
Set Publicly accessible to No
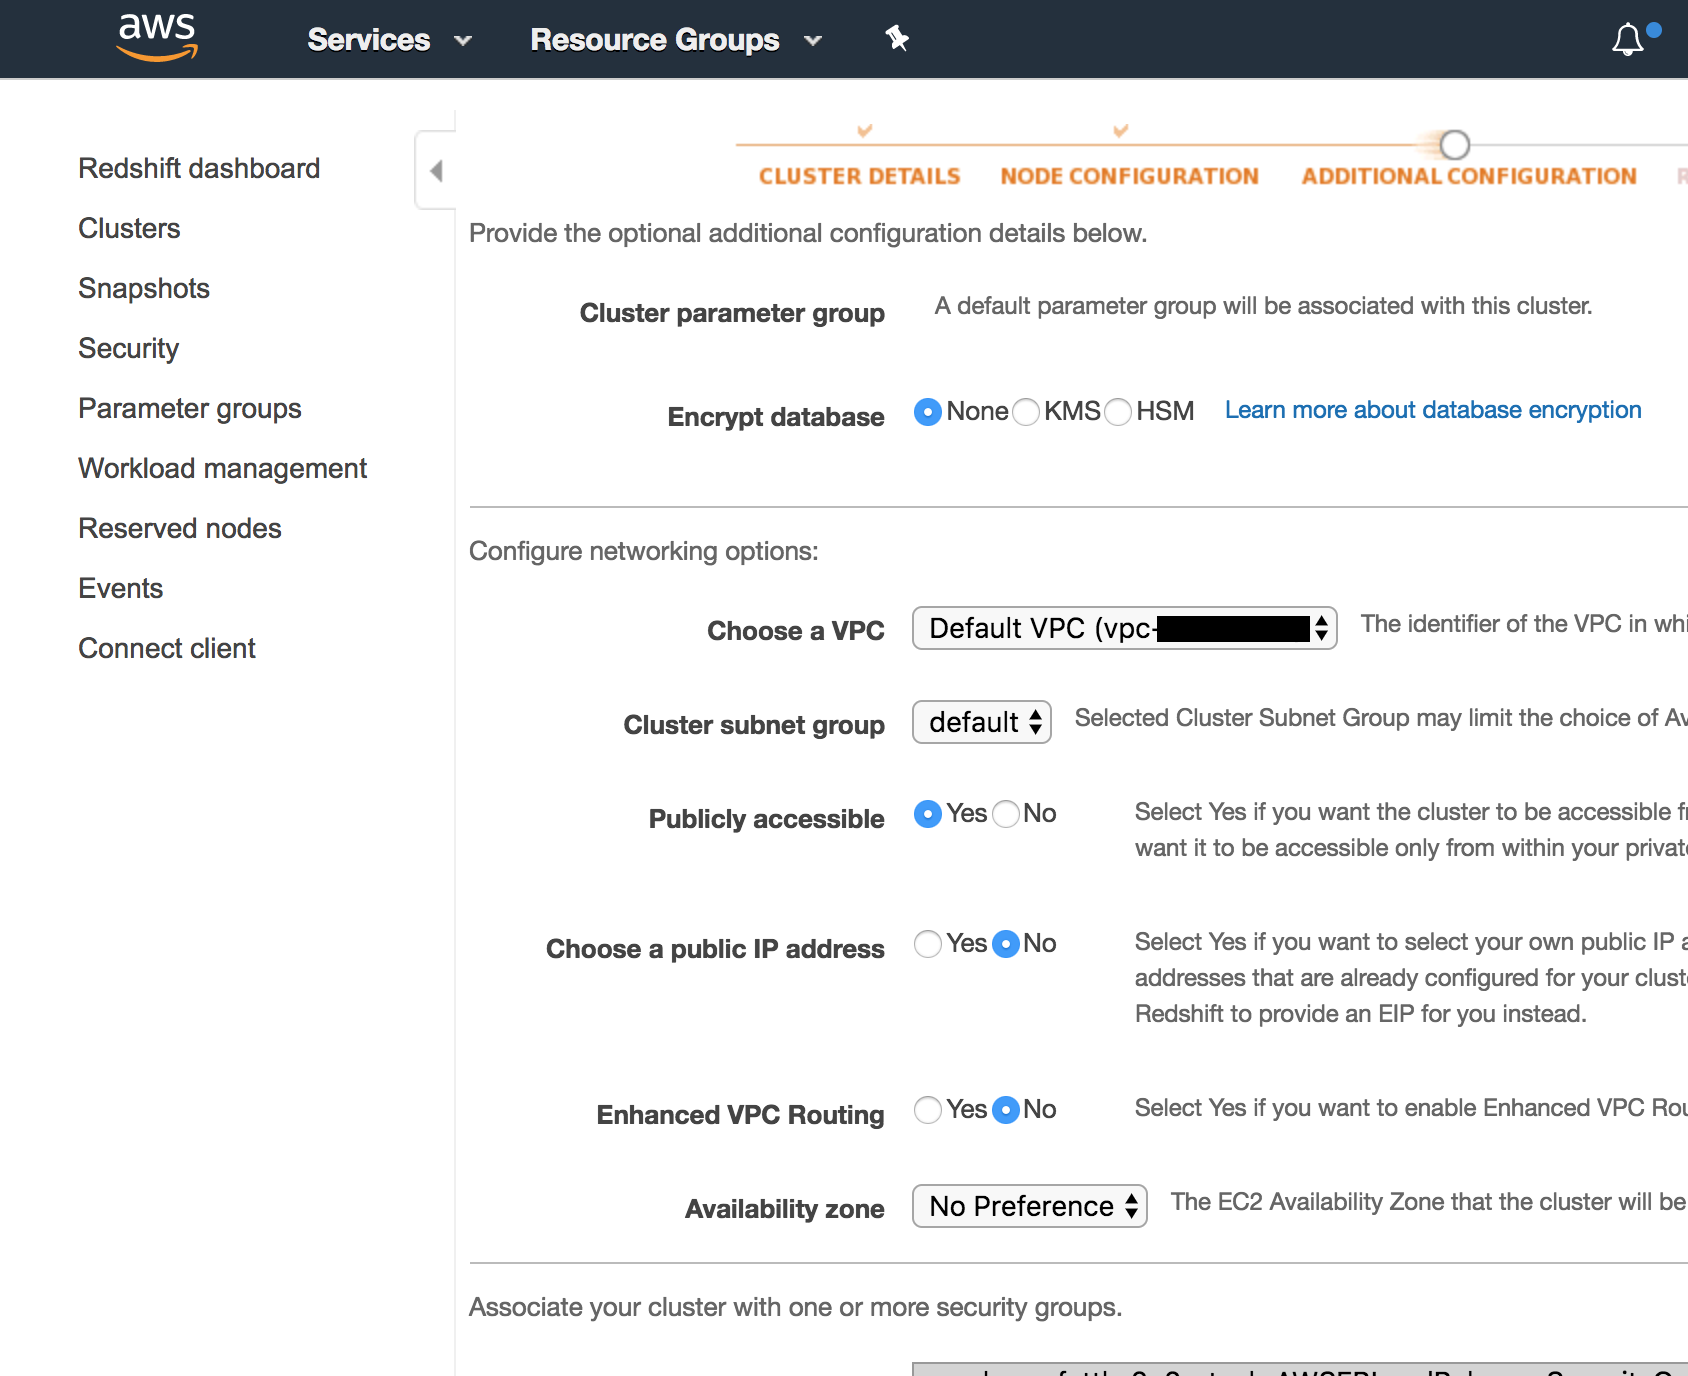point(1006,814)
